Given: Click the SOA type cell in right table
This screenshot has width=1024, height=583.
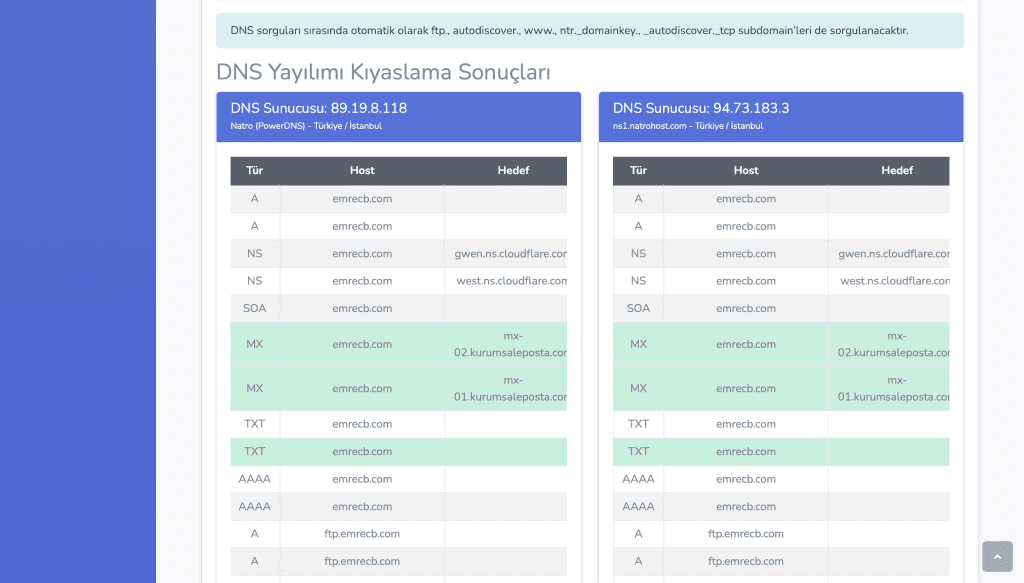Looking at the screenshot, I should tap(638, 308).
